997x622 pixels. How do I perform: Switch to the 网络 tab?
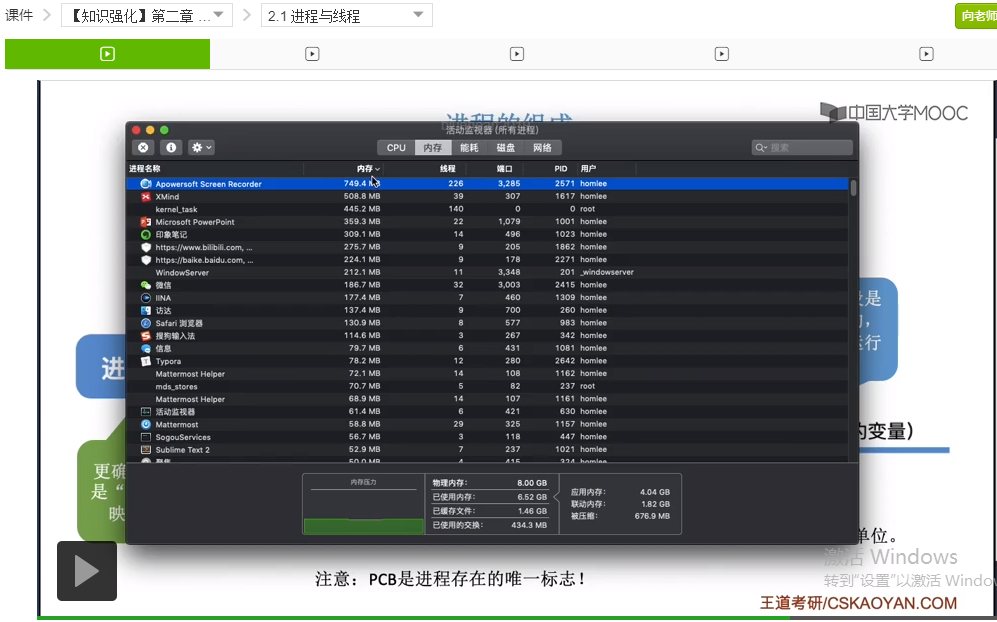[x=542, y=148]
